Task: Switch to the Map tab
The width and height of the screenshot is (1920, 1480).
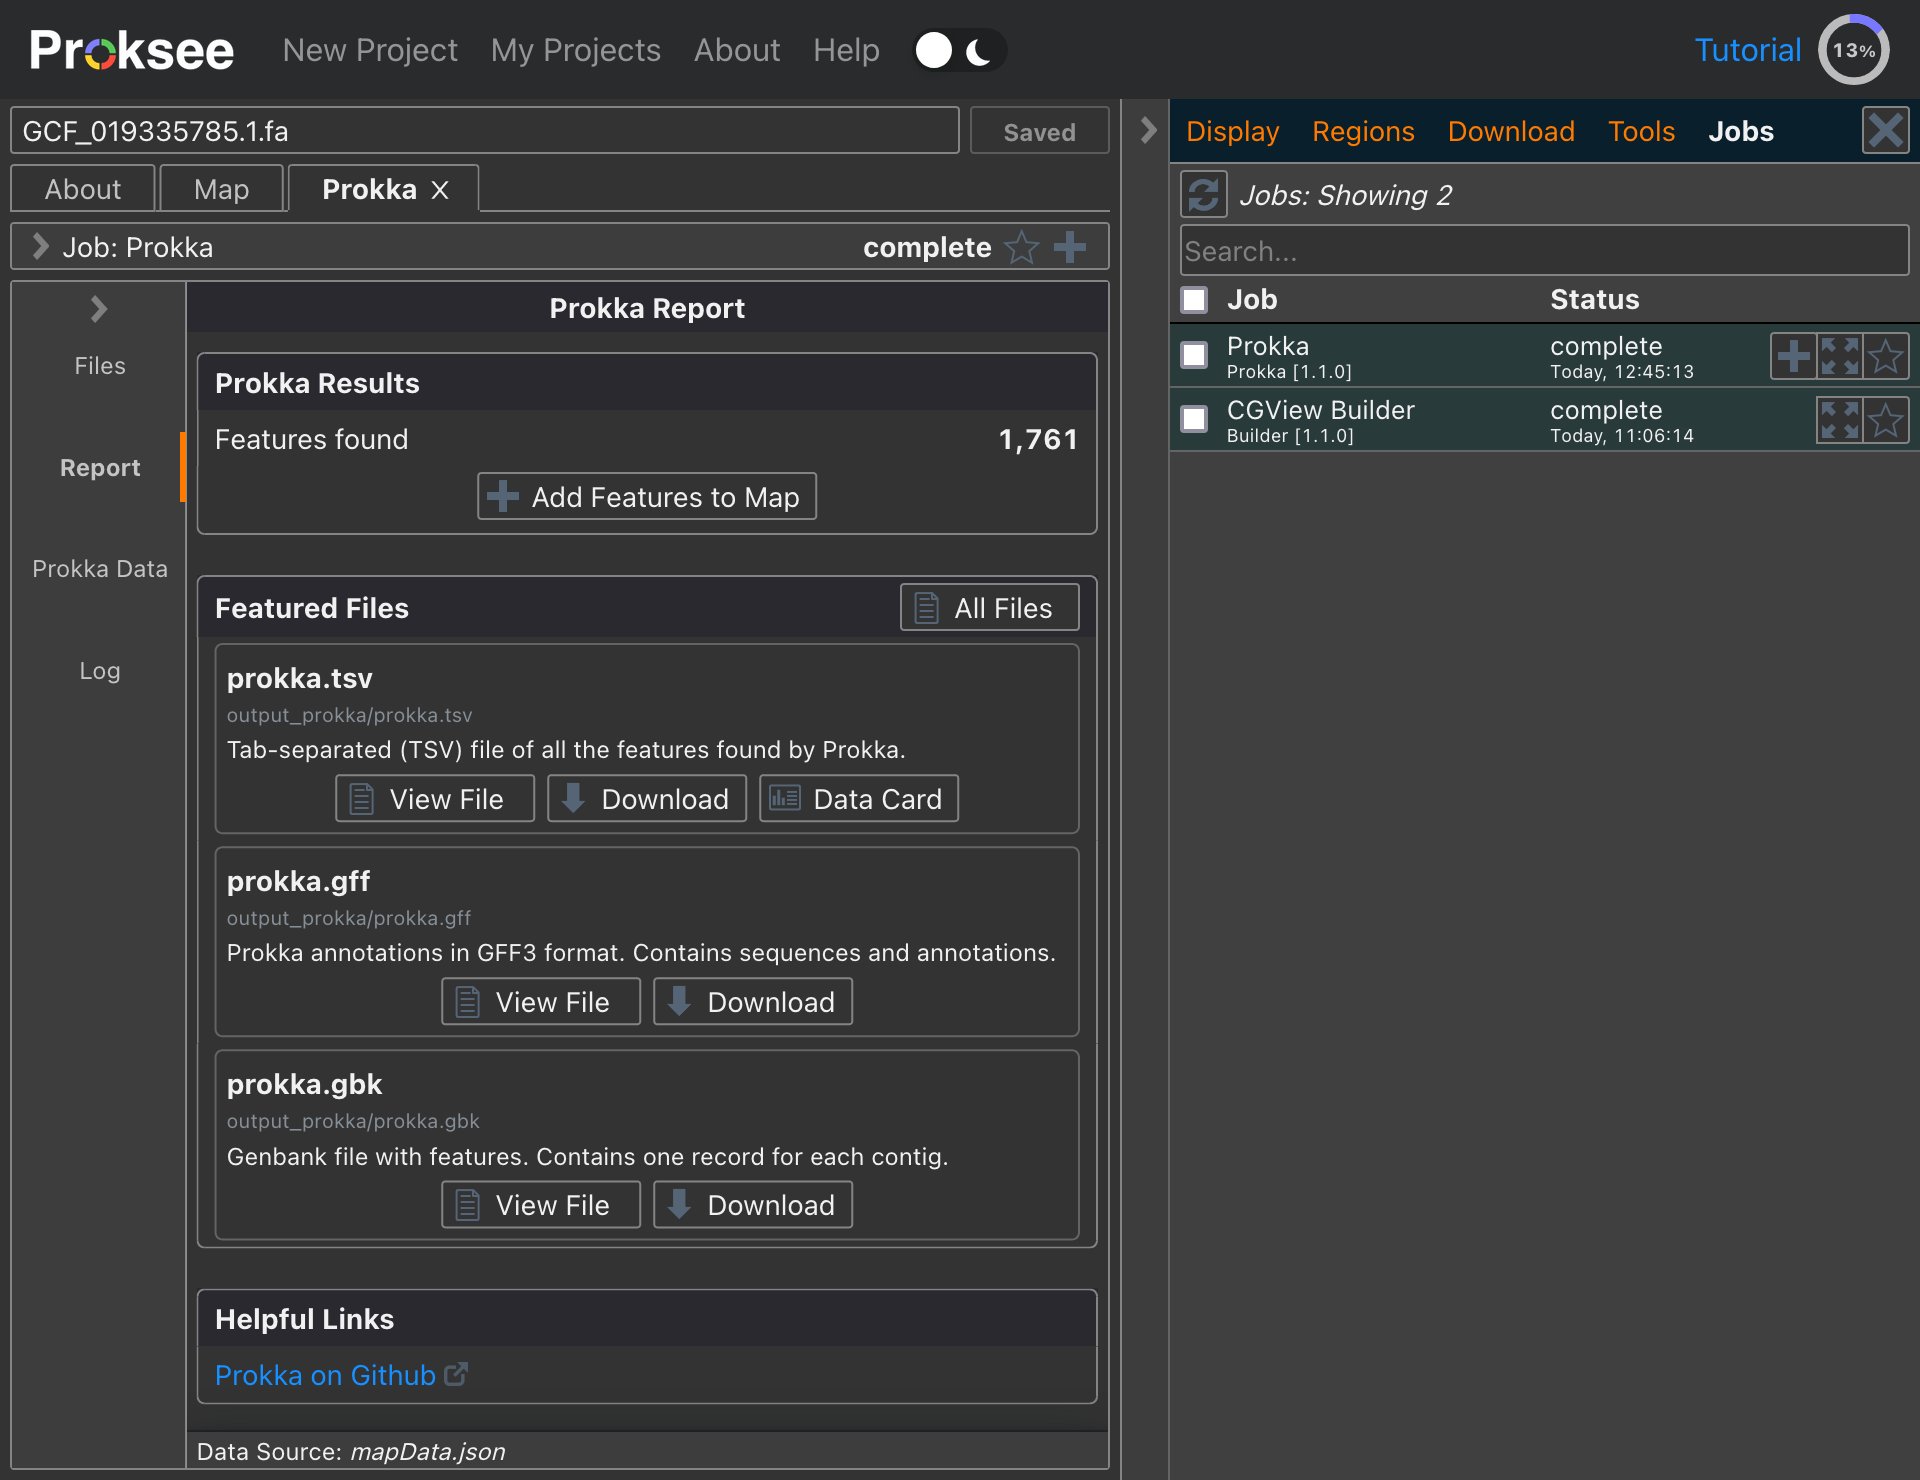Action: click(221, 190)
